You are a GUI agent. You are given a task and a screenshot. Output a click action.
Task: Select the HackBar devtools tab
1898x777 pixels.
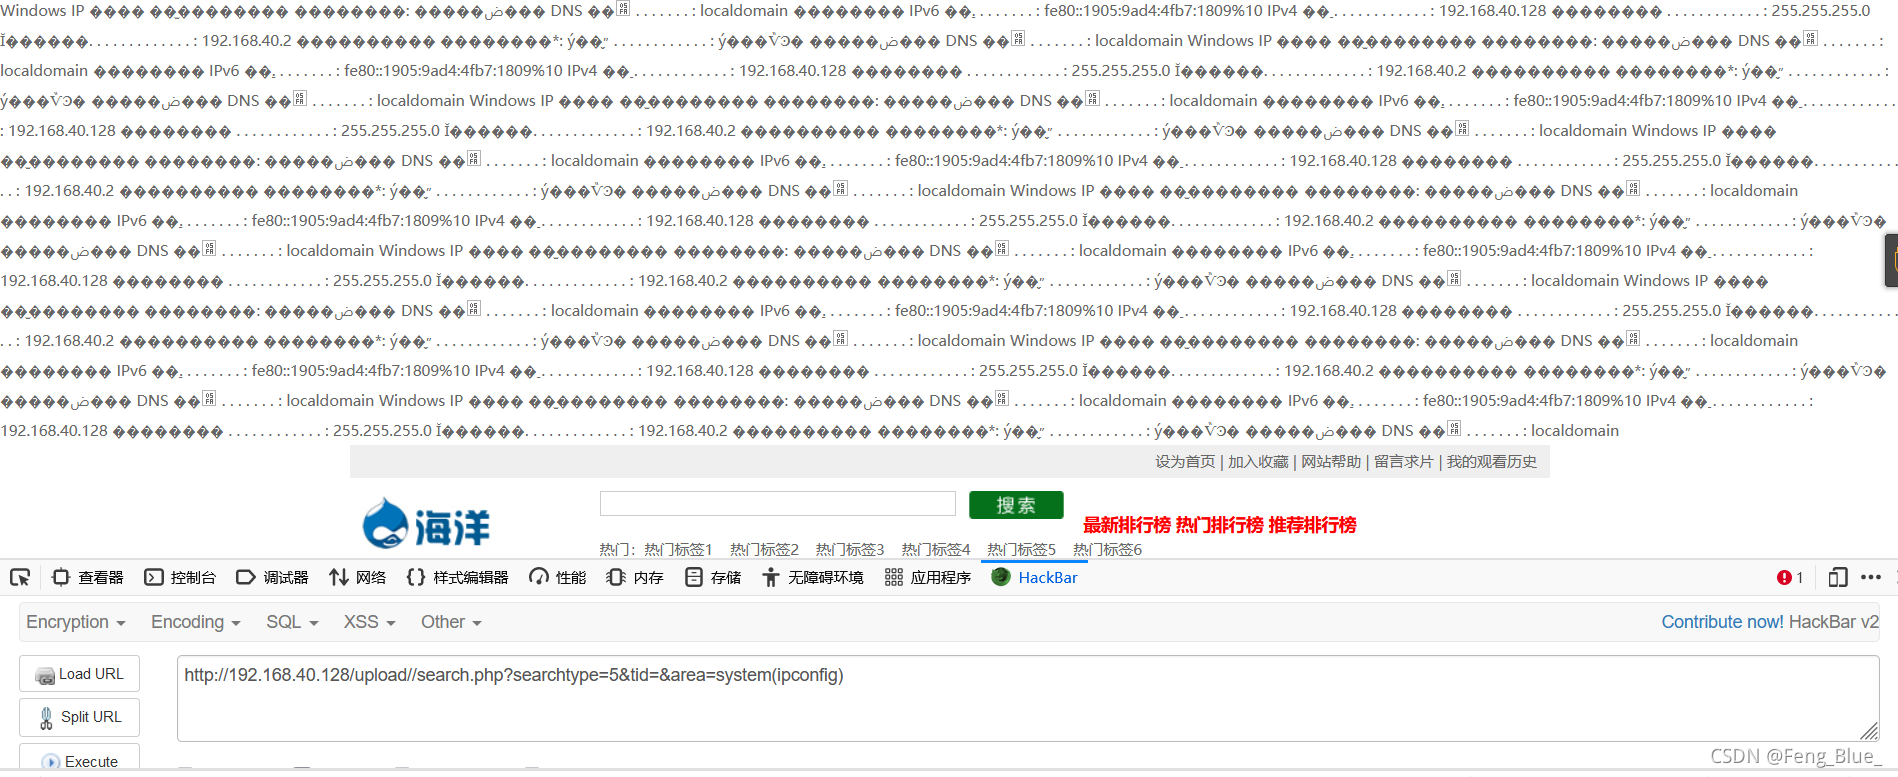[x=1035, y=577]
